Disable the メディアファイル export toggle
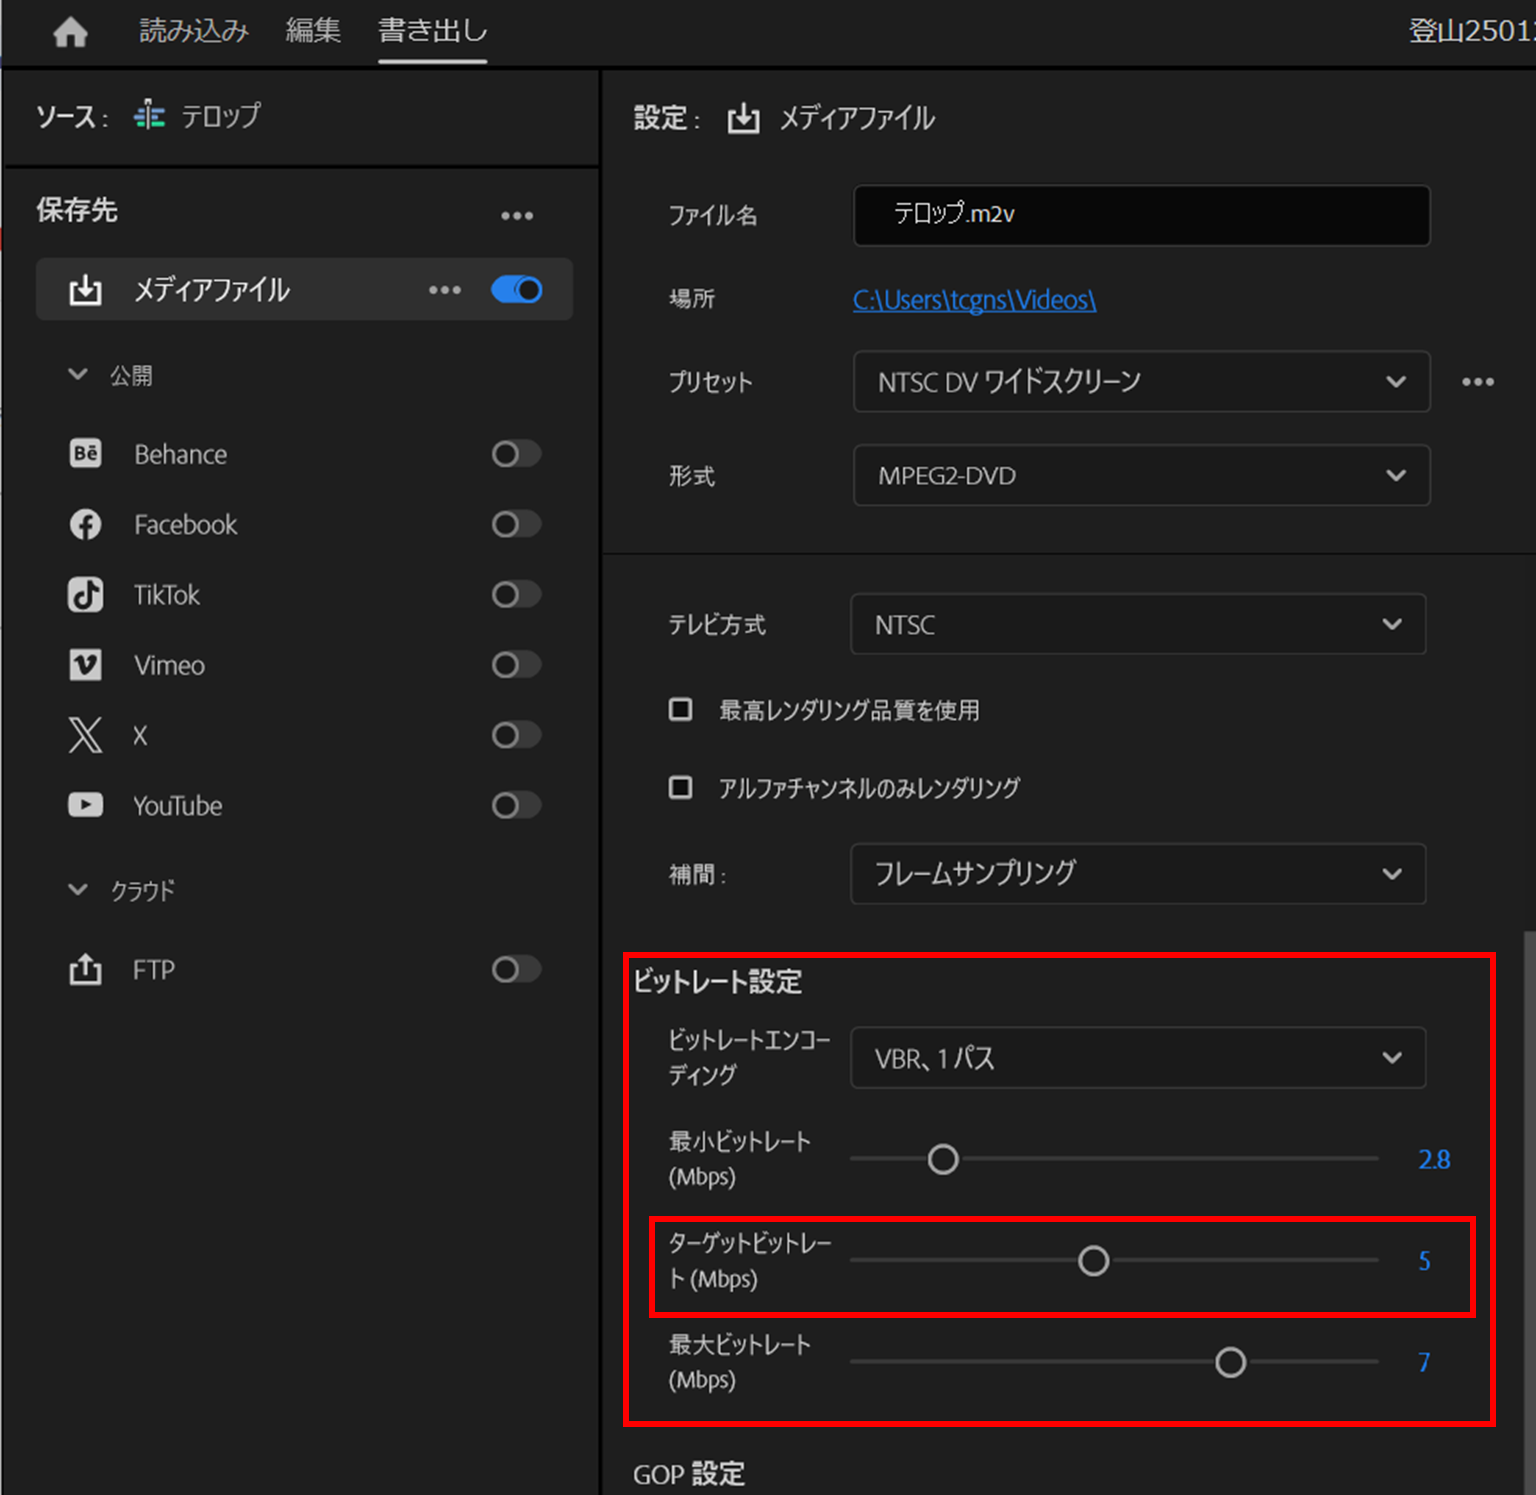Screen dimensions: 1536x1495 [x=515, y=289]
